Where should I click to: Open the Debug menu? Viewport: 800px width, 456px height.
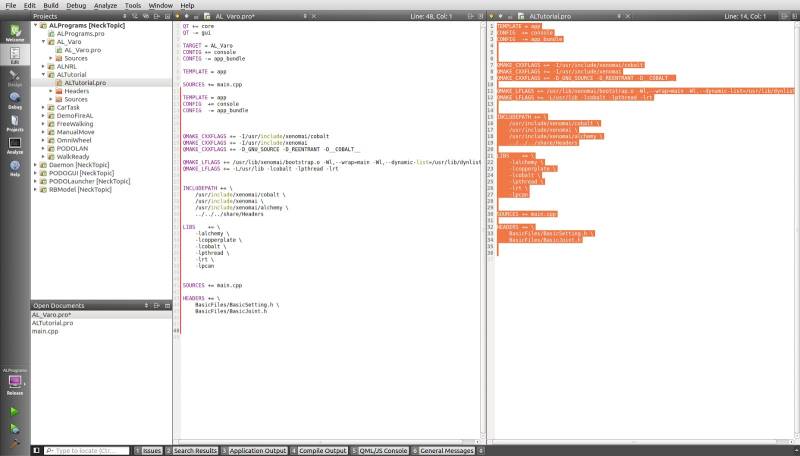point(77,5)
